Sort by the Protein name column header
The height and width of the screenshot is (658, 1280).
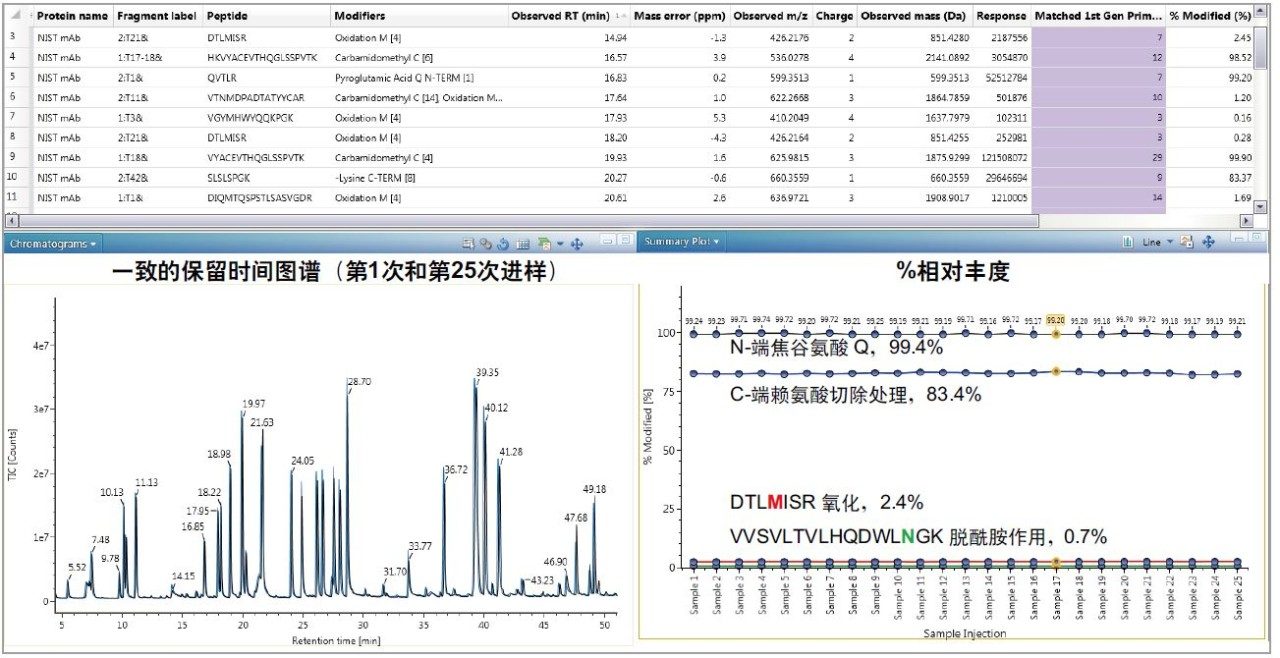[x=72, y=16]
